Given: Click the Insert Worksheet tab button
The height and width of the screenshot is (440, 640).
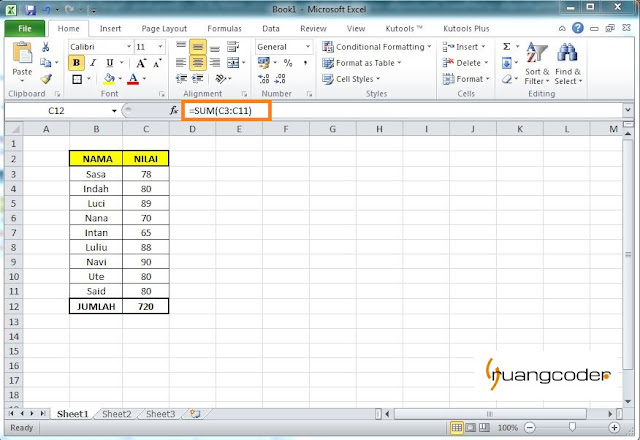Looking at the screenshot, I should click(x=196, y=414).
